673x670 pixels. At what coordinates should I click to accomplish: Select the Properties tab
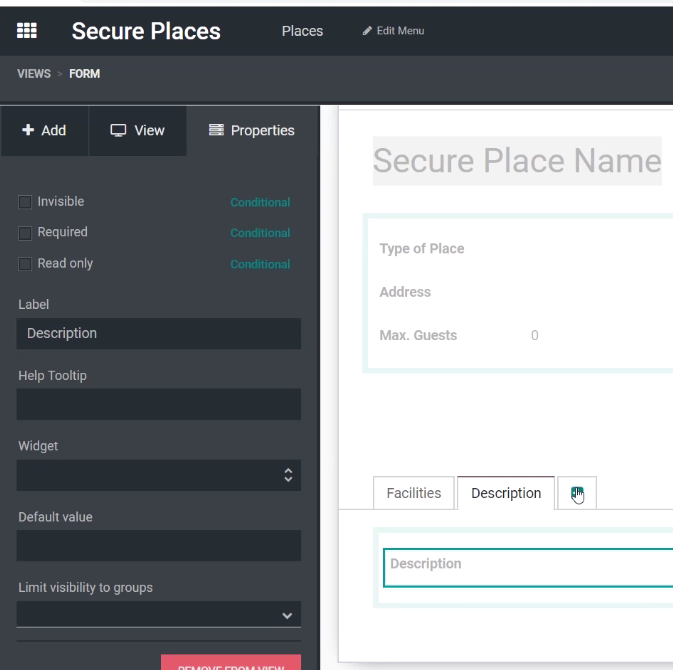(x=252, y=130)
